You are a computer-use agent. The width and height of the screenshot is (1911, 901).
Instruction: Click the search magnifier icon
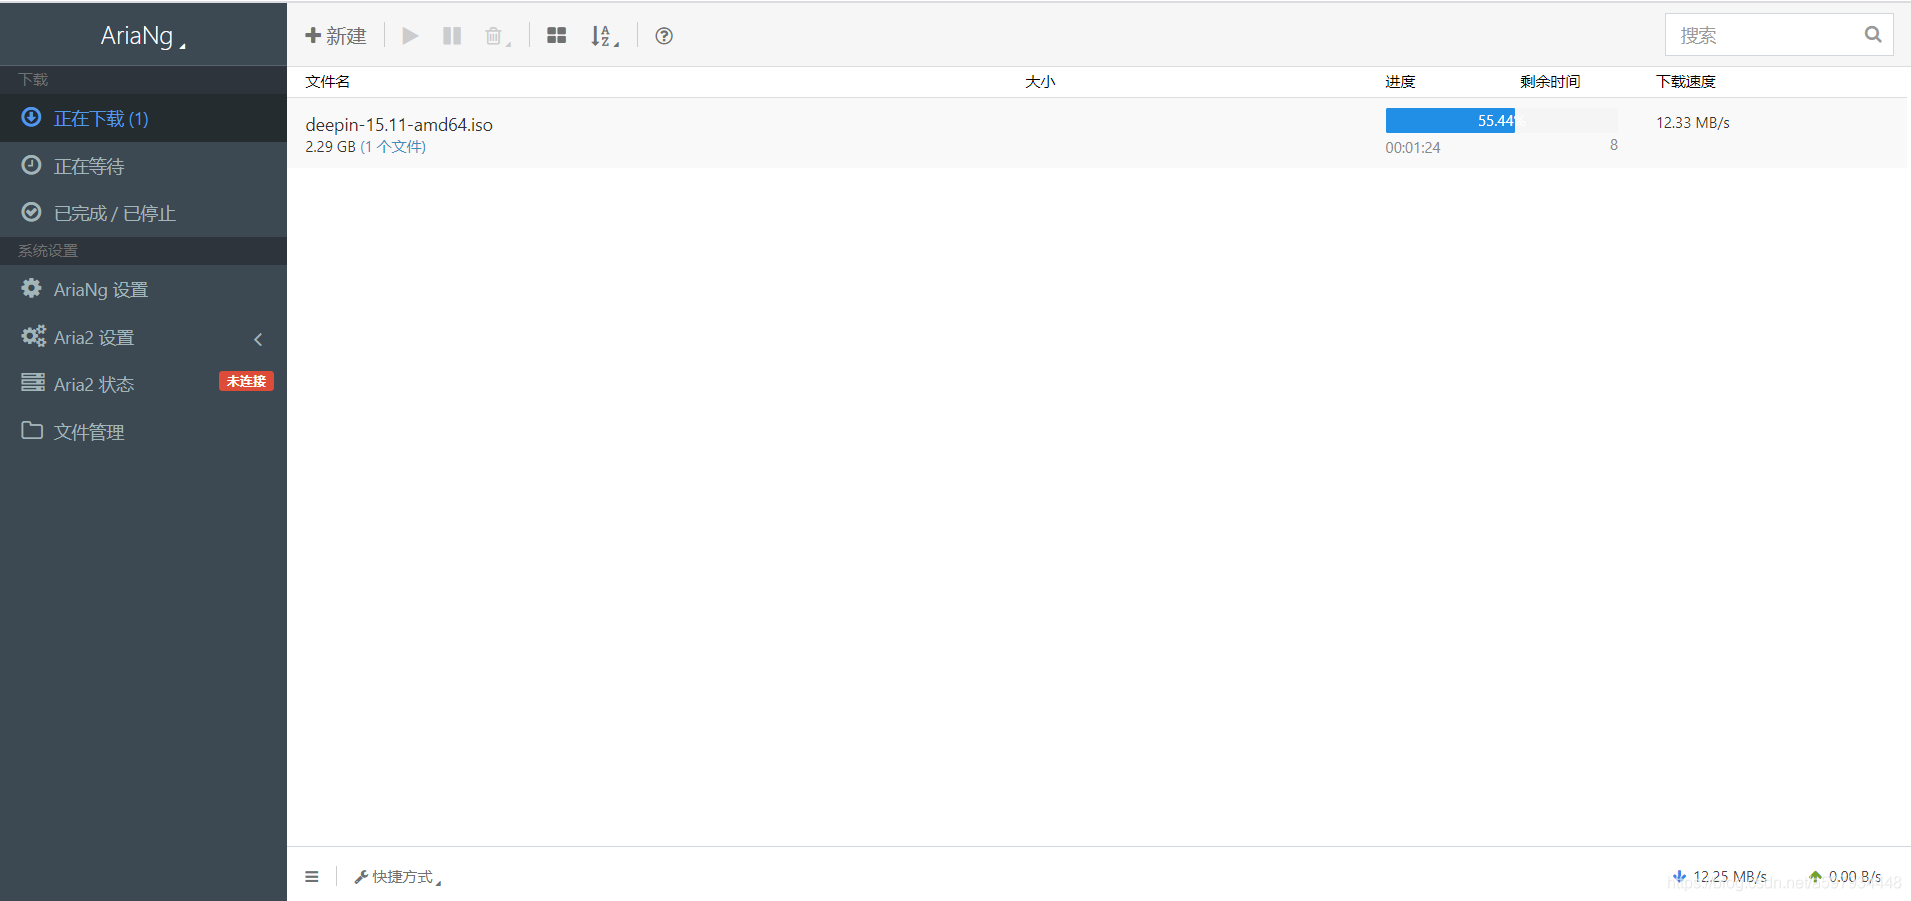[1873, 35]
